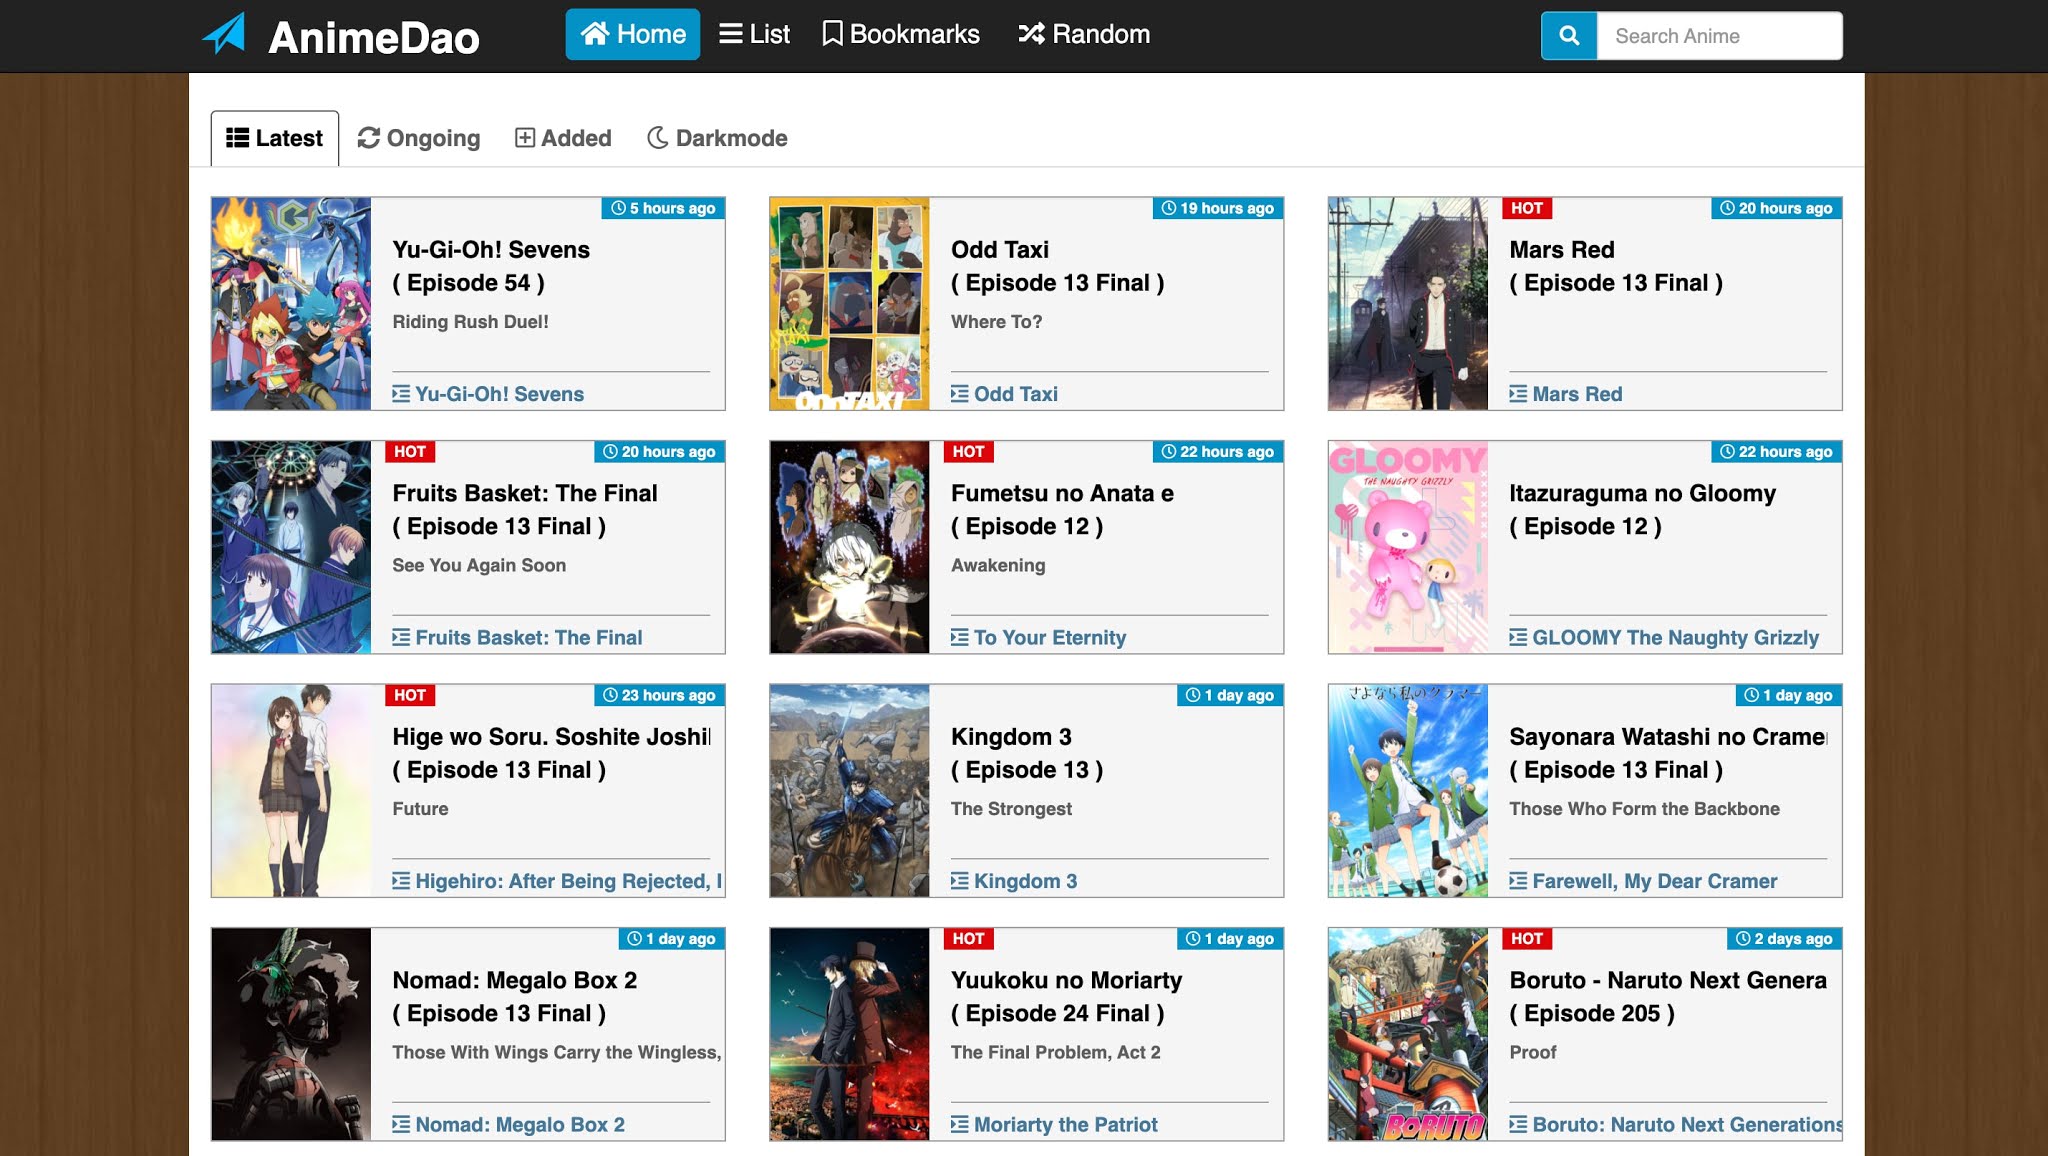Click the blue search magnifier button
This screenshot has height=1156, width=2048.
coord(1568,36)
